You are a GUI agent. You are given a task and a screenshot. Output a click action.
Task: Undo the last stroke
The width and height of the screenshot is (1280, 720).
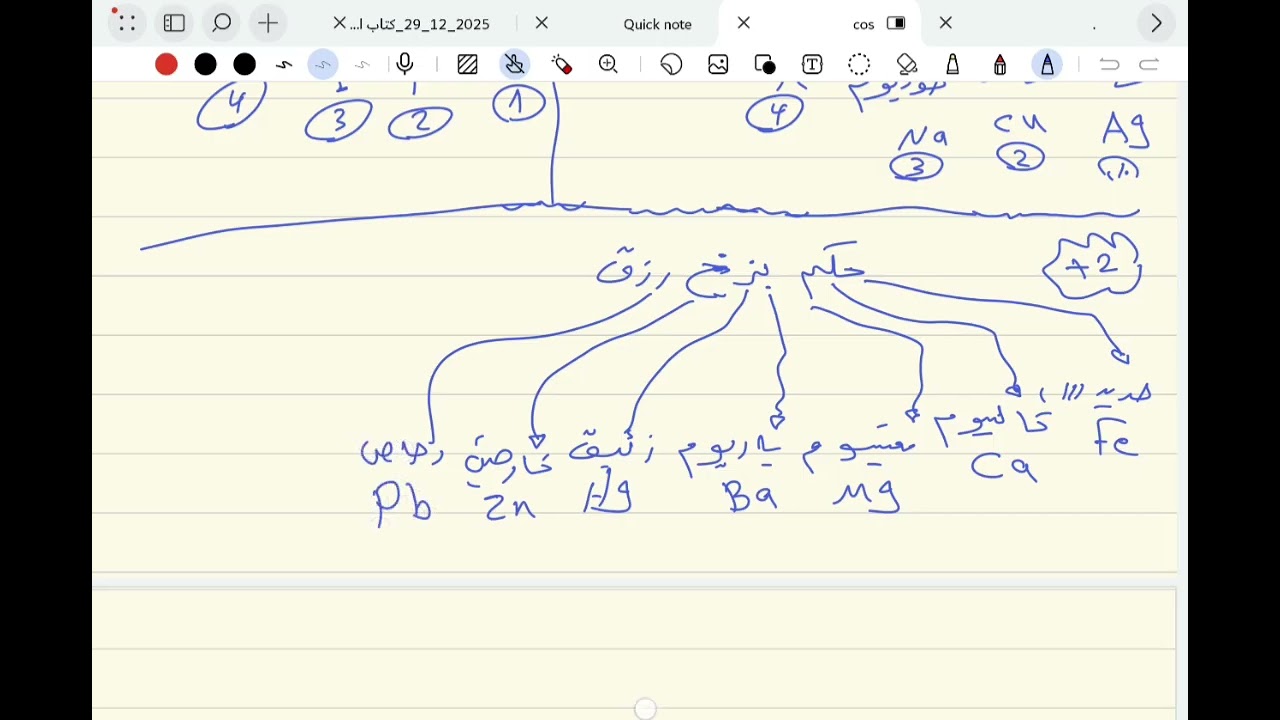1109,65
